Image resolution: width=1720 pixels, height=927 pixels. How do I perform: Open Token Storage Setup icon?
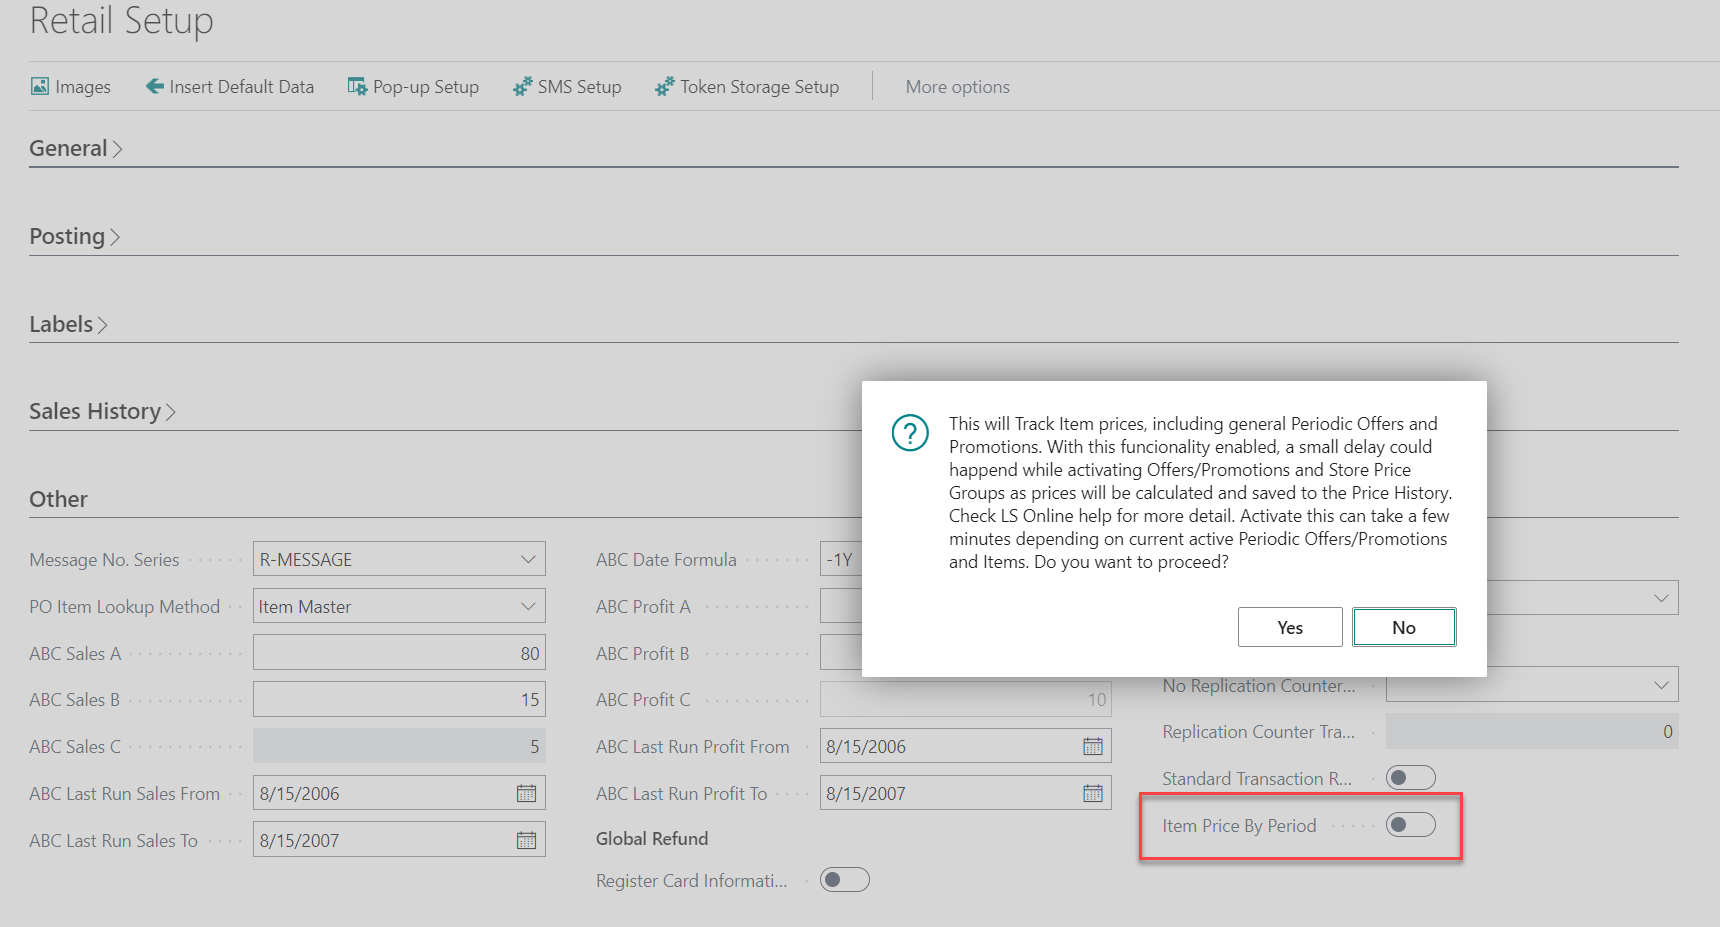[664, 87]
